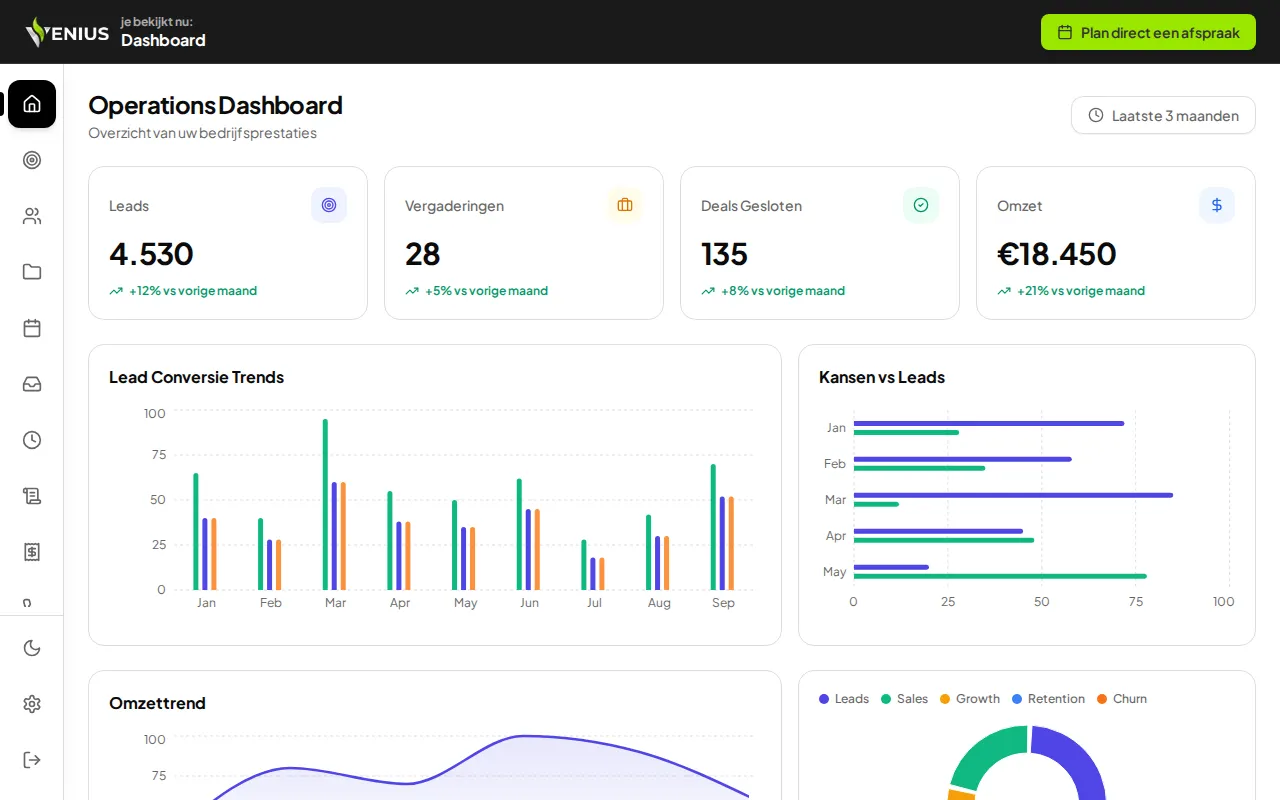Image resolution: width=1280 pixels, height=800 pixels.
Task: Click the target icon on Leads card
Action: pyautogui.click(x=329, y=205)
